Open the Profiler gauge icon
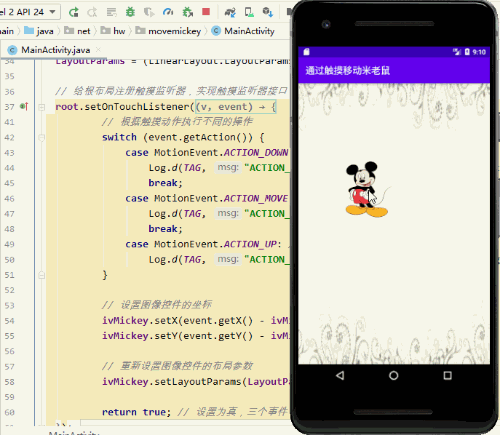500x435 pixels. tap(168, 12)
